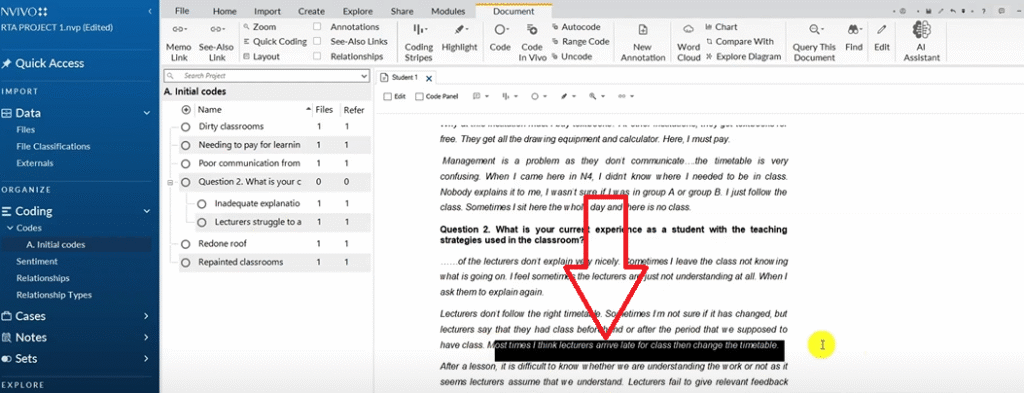Toggle the Relationships checkbox in ribbon
The height and width of the screenshot is (393, 1024).
[317, 56]
